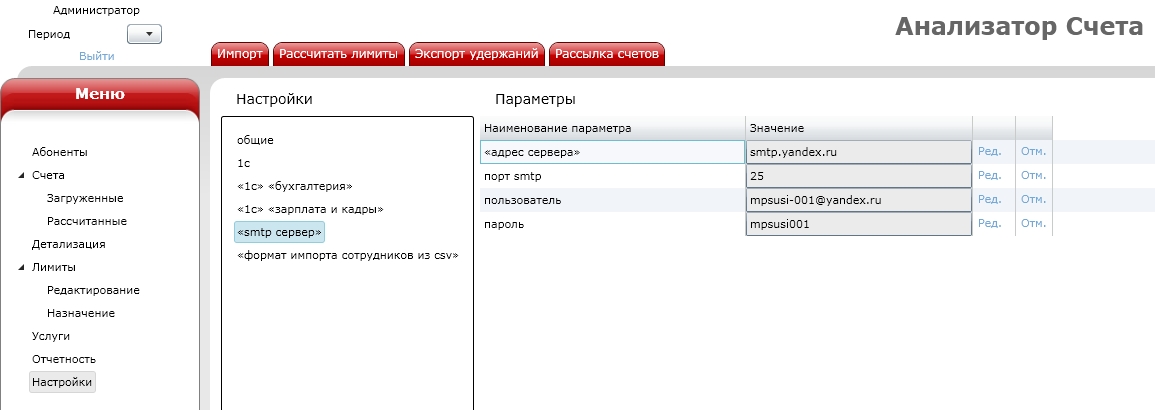1155x410 pixels.
Task: Open the Рассчитать лимиты tab
Action: click(339, 54)
